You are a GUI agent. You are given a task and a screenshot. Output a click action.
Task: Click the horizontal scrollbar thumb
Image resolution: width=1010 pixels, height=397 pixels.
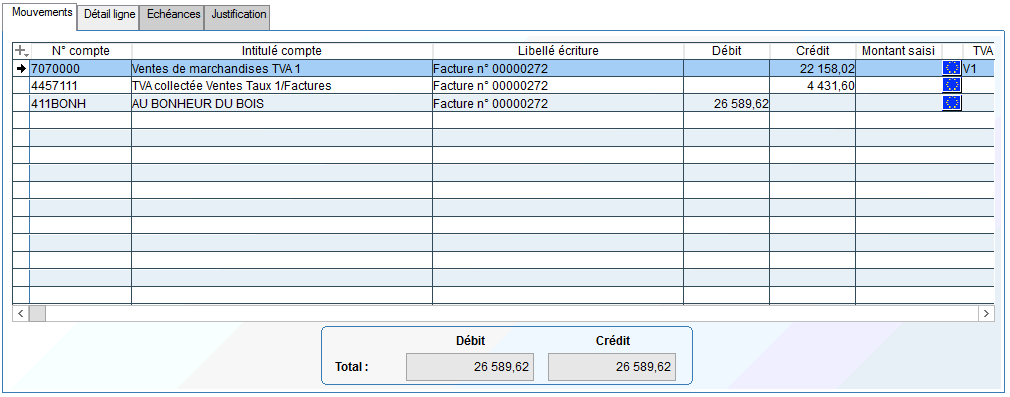click(37, 314)
